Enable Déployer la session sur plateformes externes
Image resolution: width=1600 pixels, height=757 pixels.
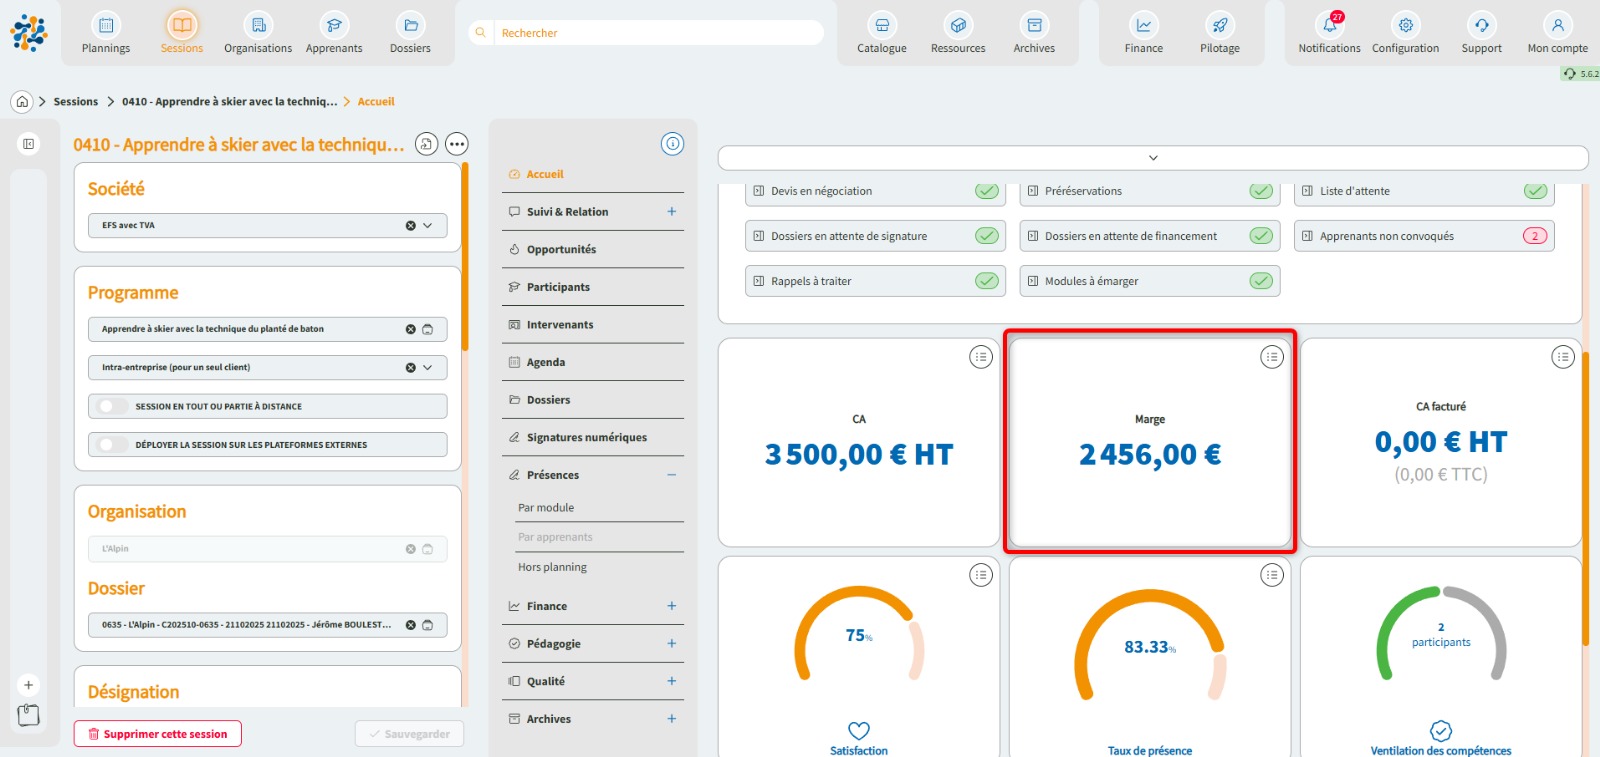113,445
